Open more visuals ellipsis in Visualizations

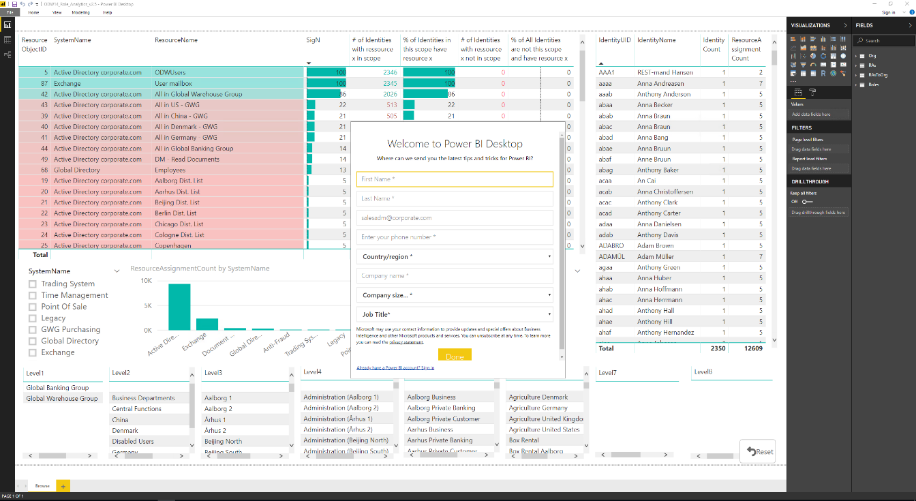[793, 82]
